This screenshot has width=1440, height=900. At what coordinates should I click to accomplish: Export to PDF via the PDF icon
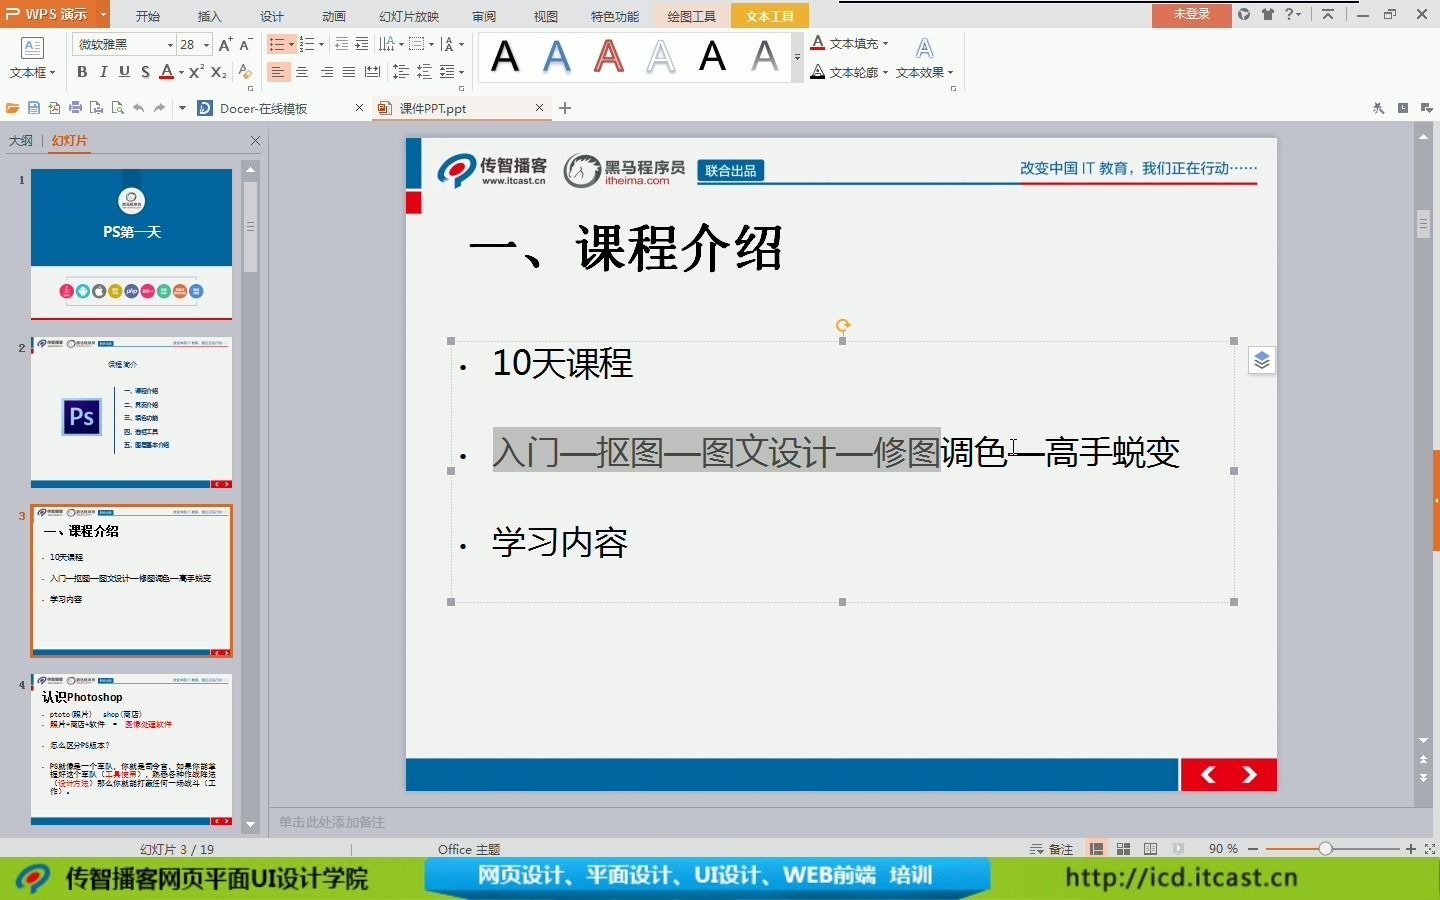click(x=54, y=108)
